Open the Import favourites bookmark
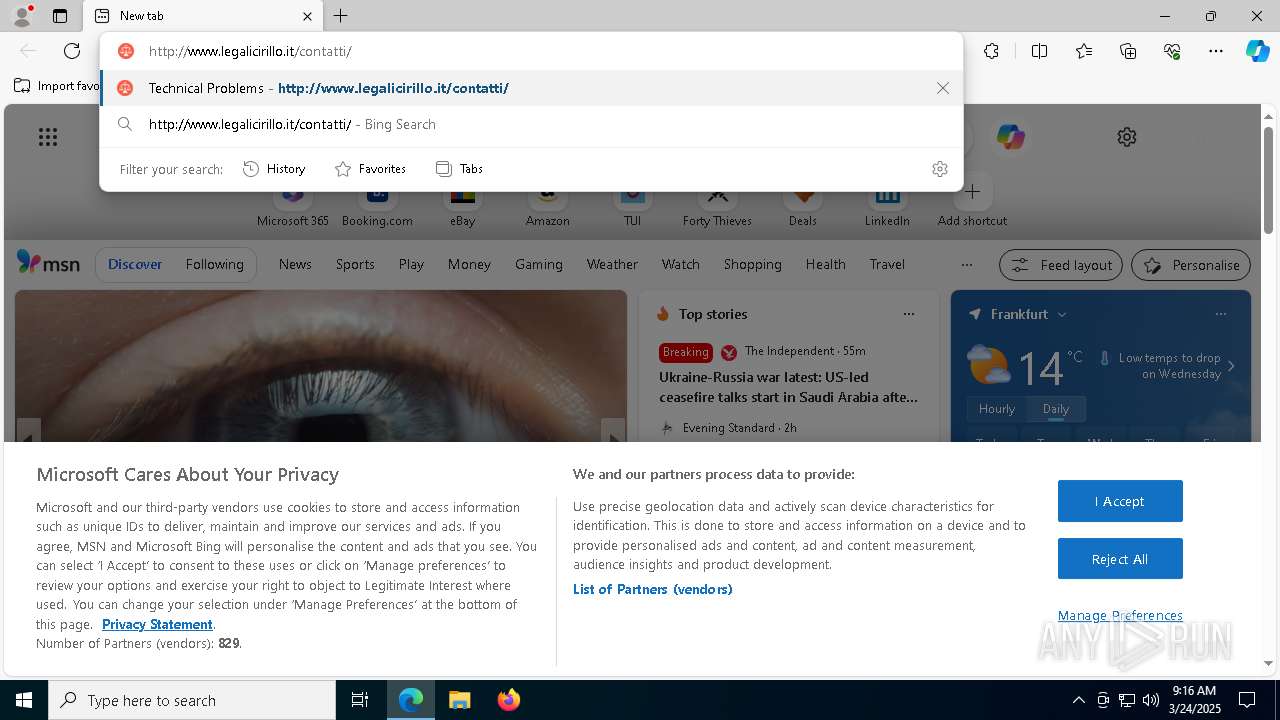 (57, 86)
